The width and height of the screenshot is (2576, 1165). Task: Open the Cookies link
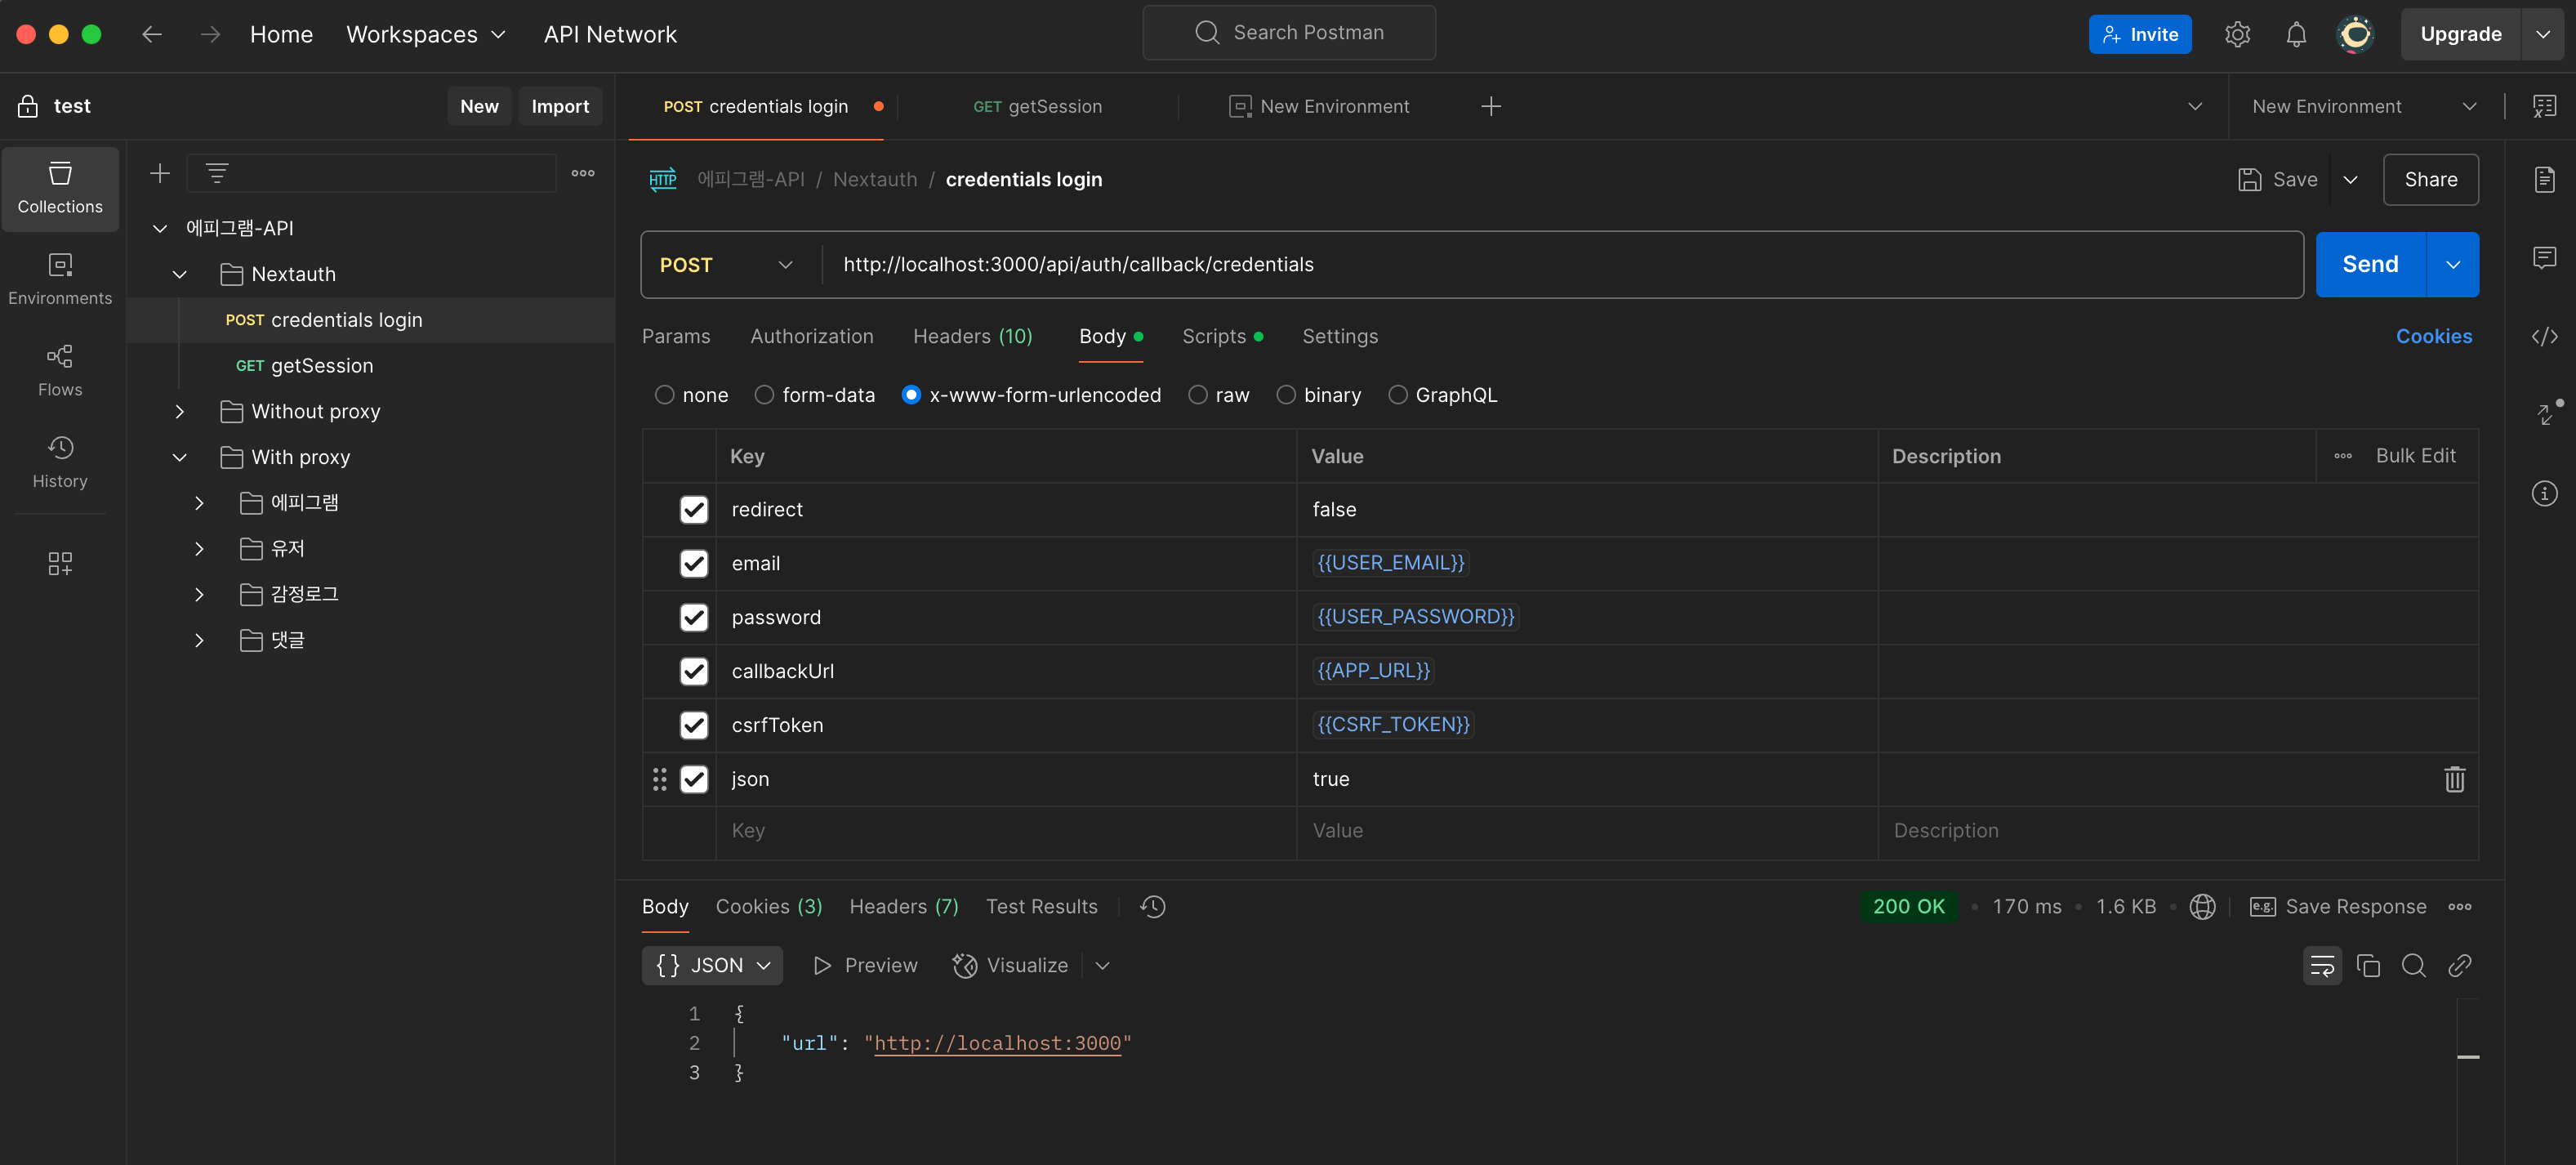point(2432,336)
